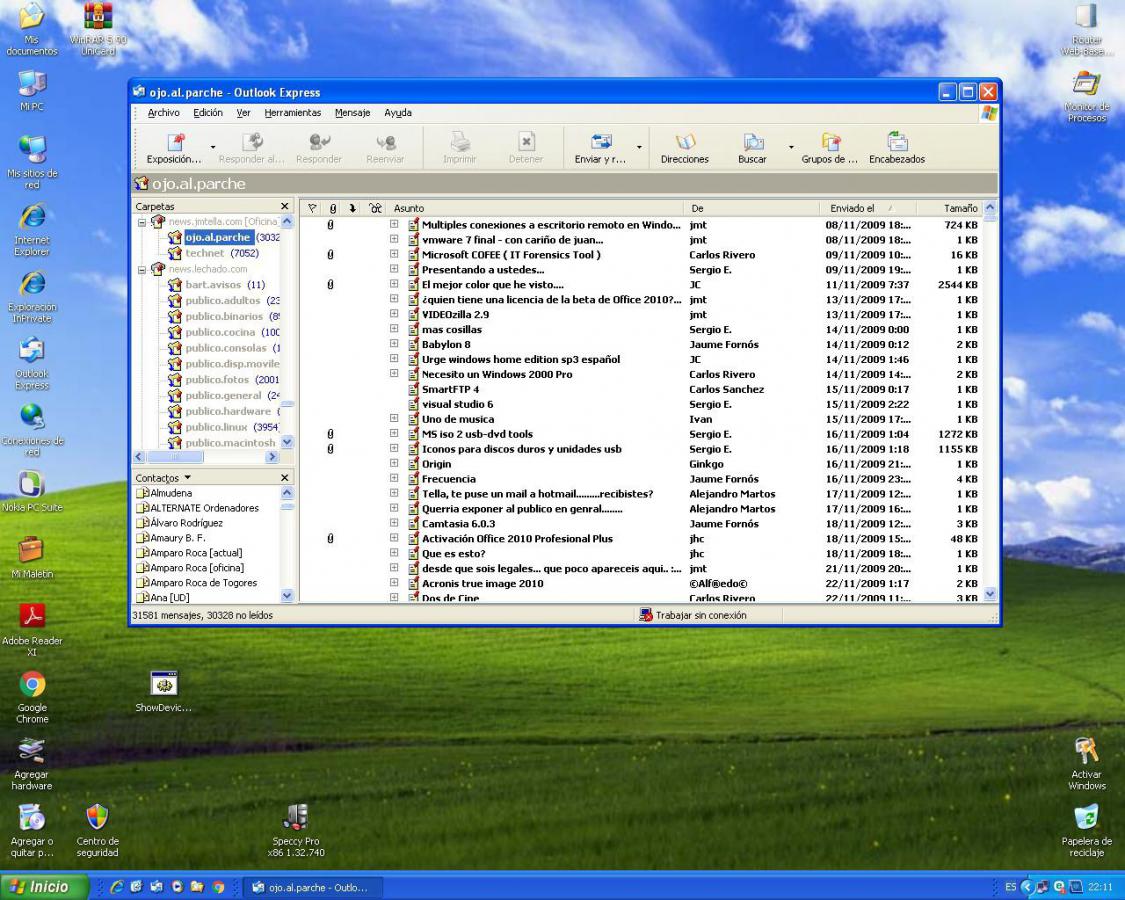The image size is (1125, 900).
Task: Click the Enviar y recibir toolbar icon
Action: (x=601, y=142)
